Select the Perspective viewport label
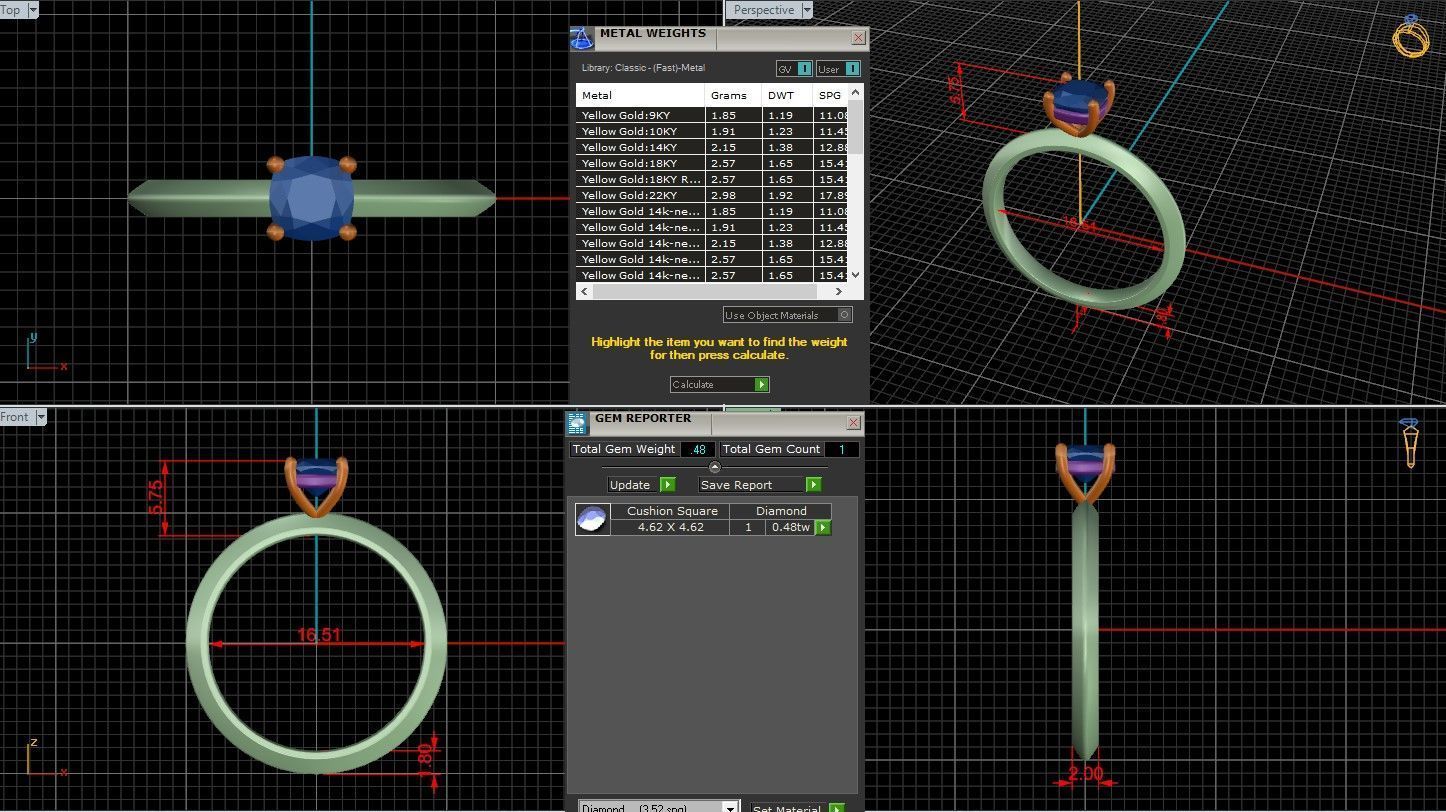 (764, 10)
